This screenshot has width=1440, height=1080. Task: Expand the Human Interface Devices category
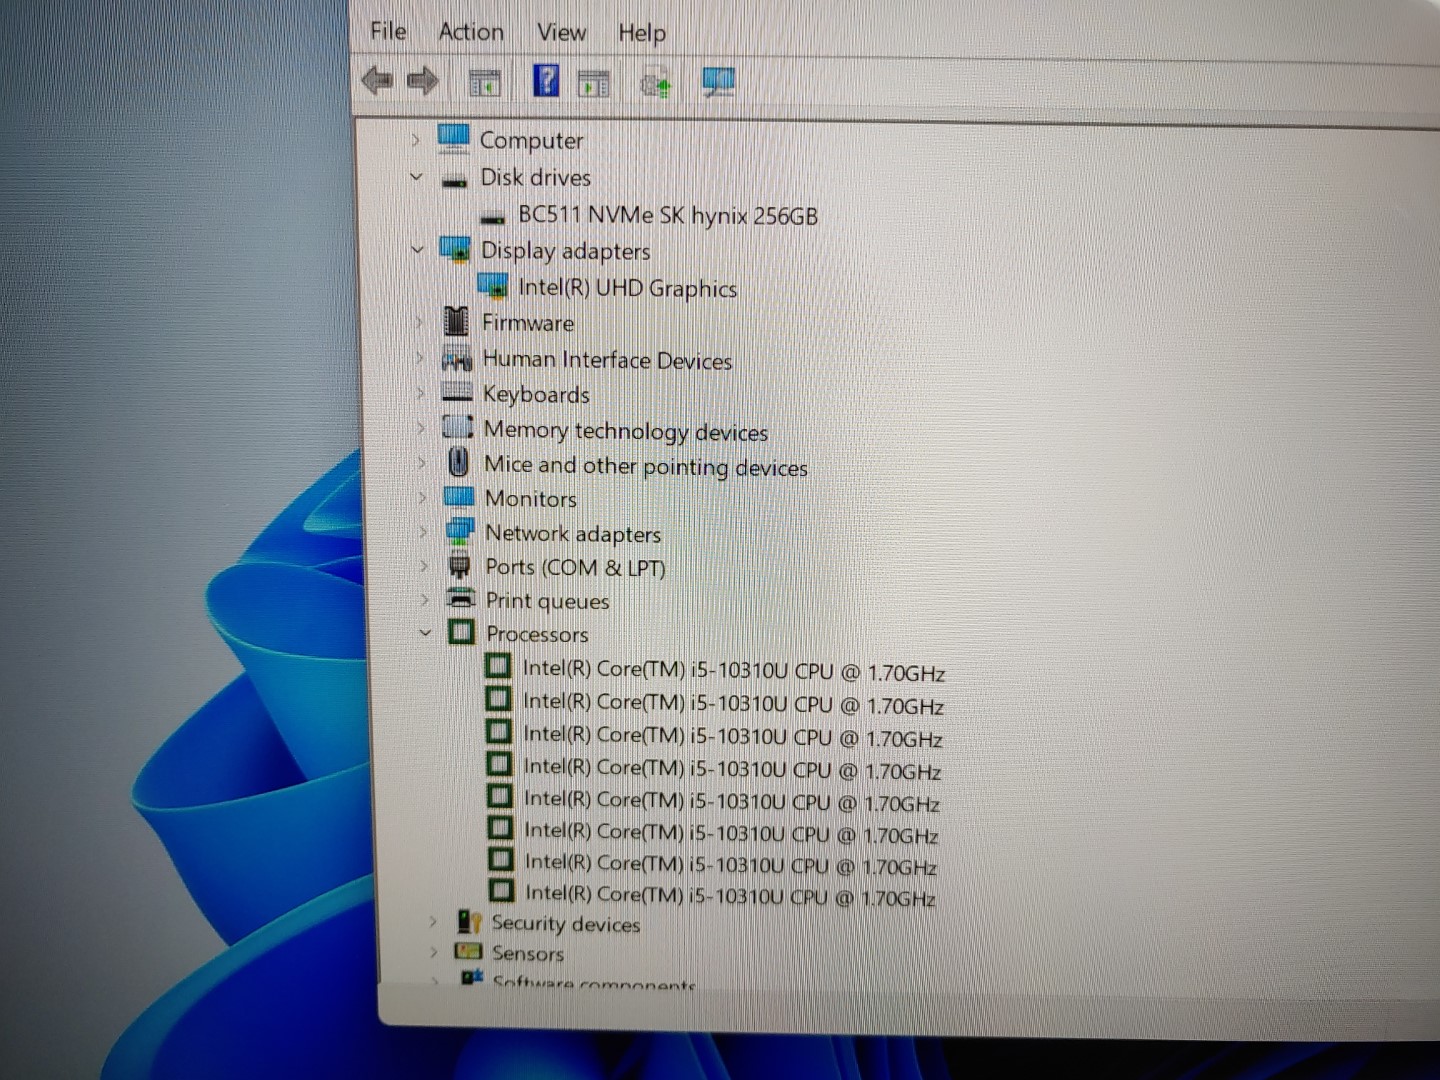coord(420,358)
